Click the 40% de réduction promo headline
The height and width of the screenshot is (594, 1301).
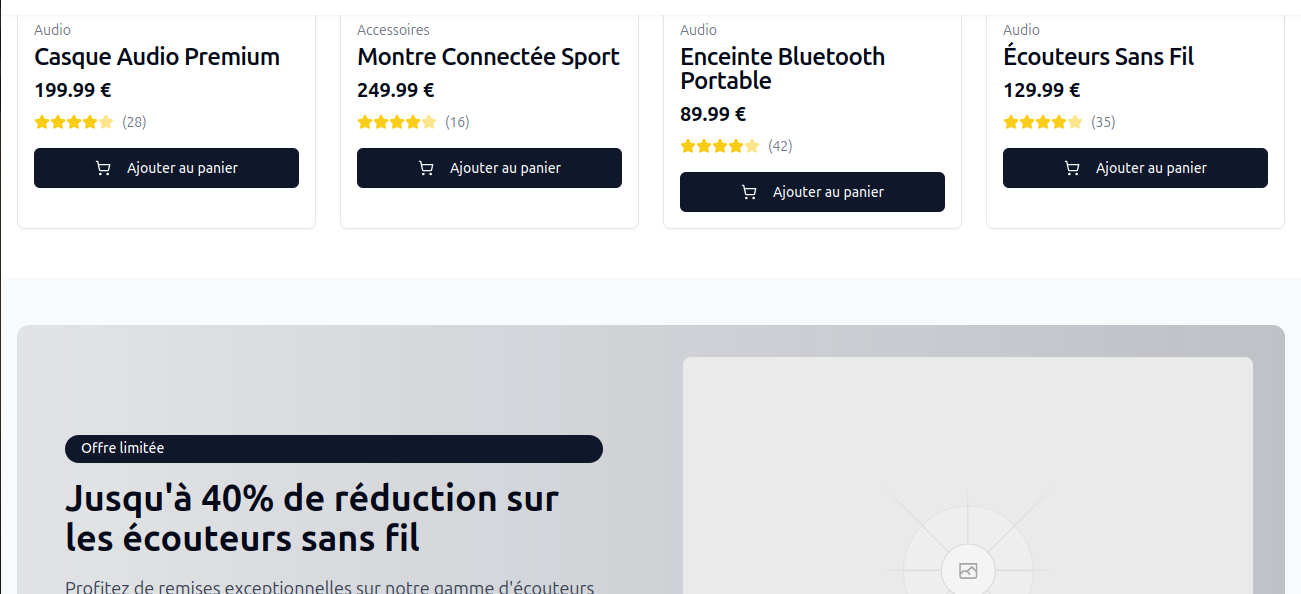[312, 518]
